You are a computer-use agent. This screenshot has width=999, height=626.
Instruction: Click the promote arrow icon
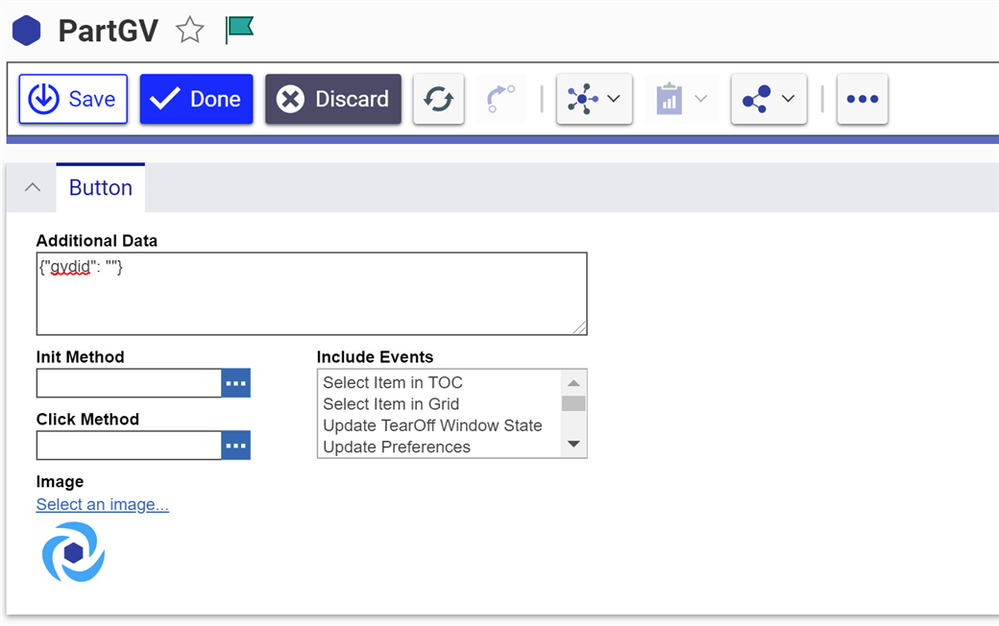pos(500,99)
